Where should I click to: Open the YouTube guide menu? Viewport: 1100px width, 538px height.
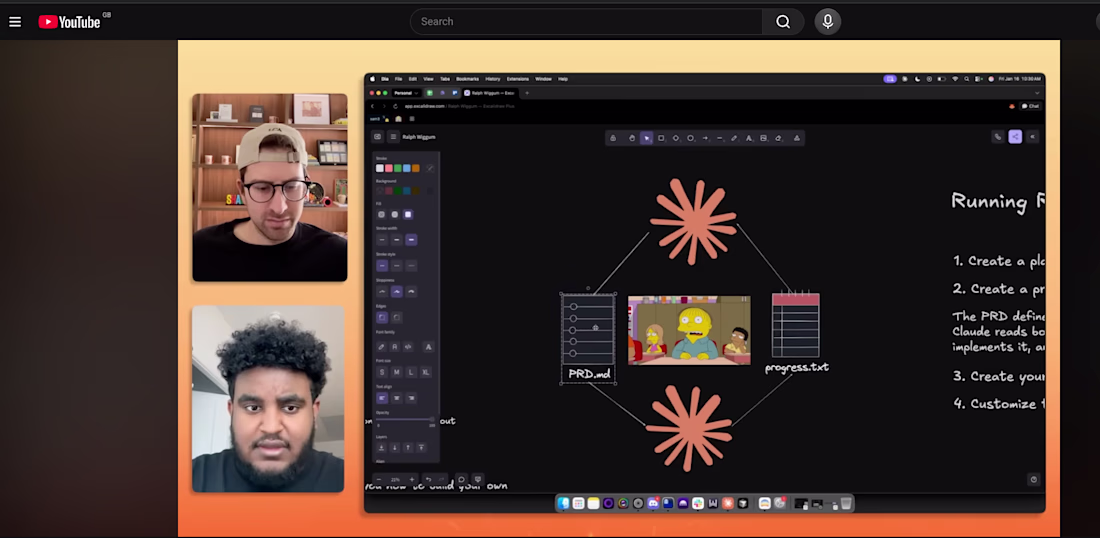coord(15,22)
